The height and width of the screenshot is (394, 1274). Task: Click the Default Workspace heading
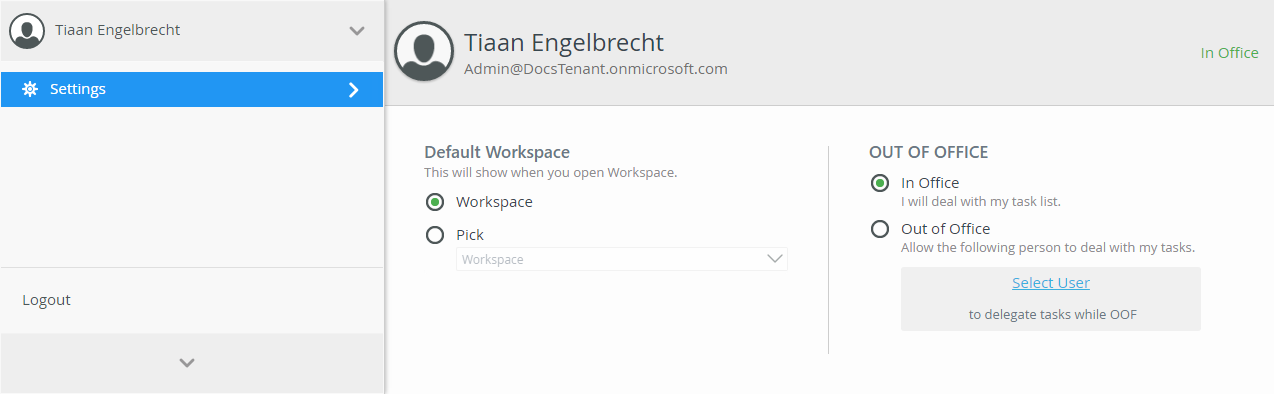tap(497, 152)
